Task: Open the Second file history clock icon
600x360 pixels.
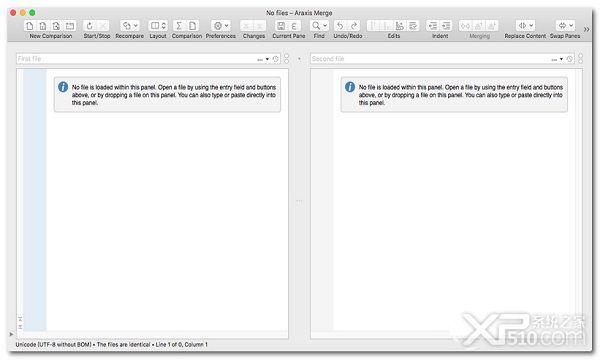Action: (569, 59)
